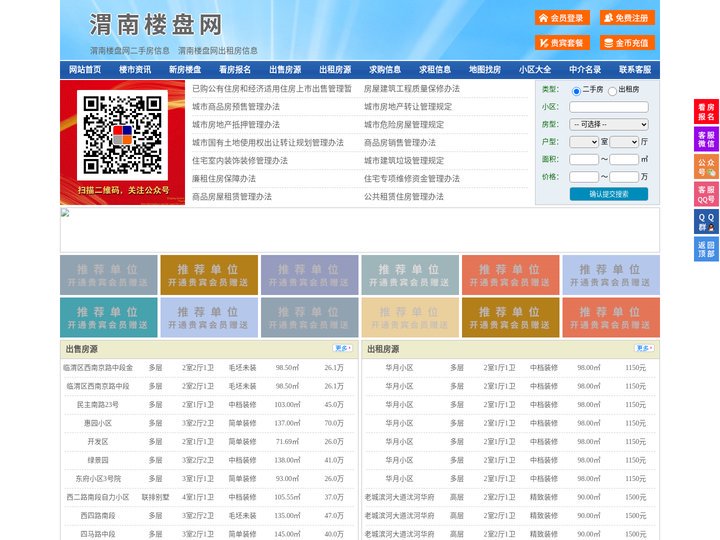Click the beige 推荐单位 tile in second row

410,317
